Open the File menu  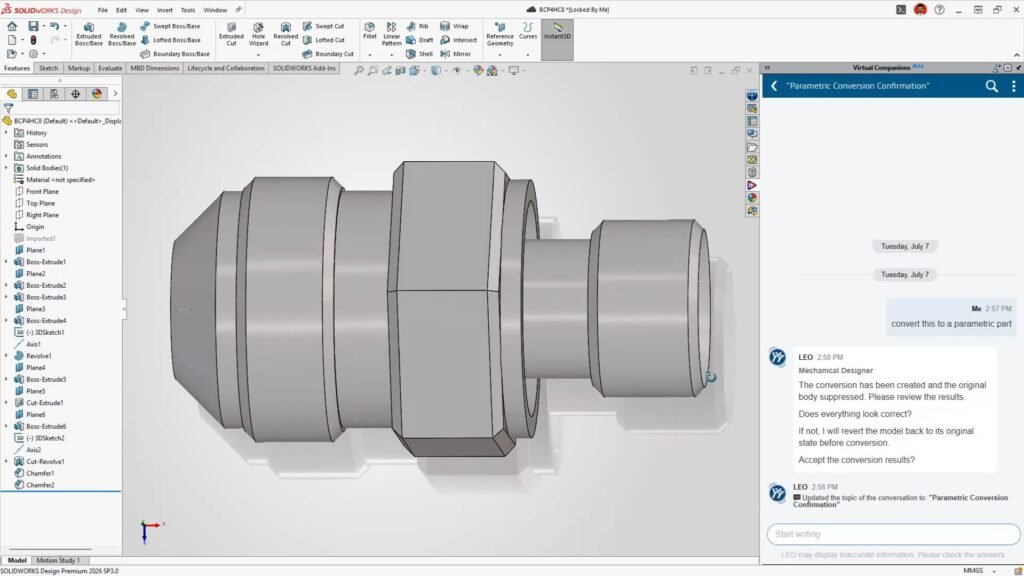[x=103, y=10]
